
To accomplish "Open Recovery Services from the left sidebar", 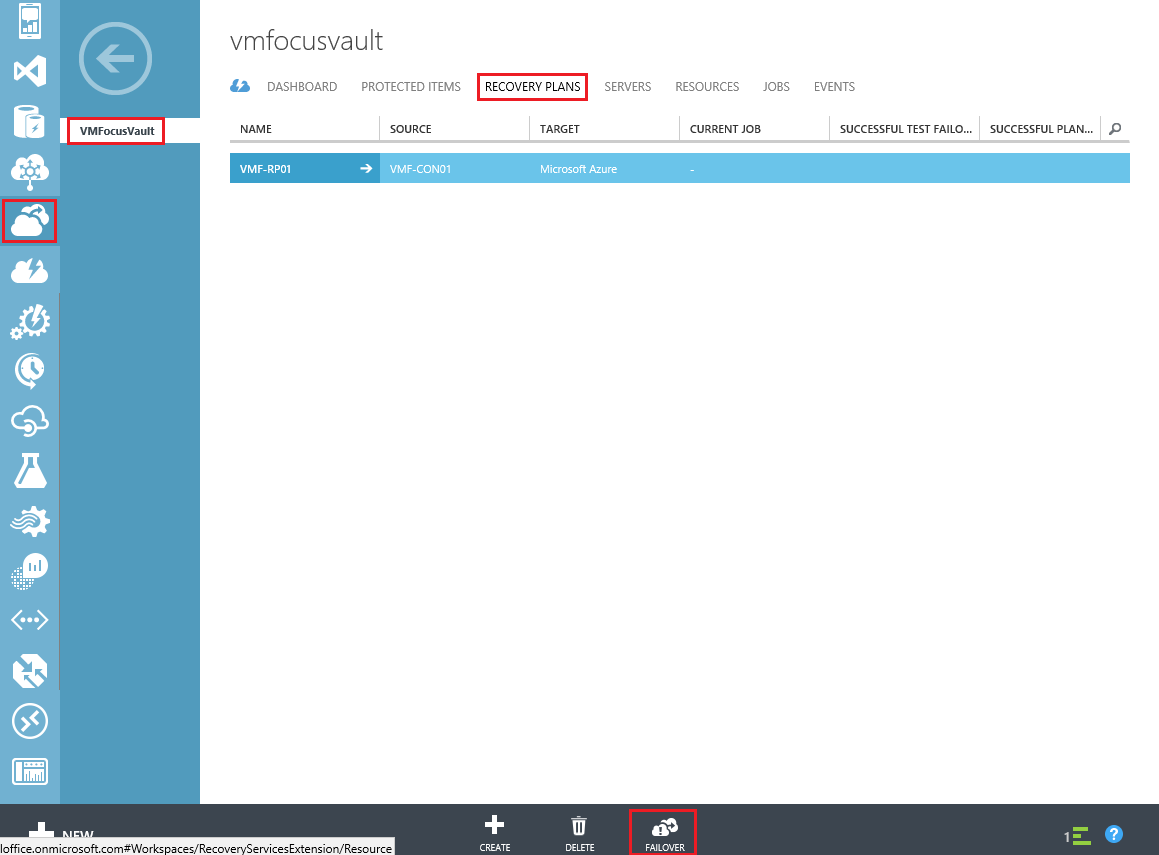I will click(30, 221).
